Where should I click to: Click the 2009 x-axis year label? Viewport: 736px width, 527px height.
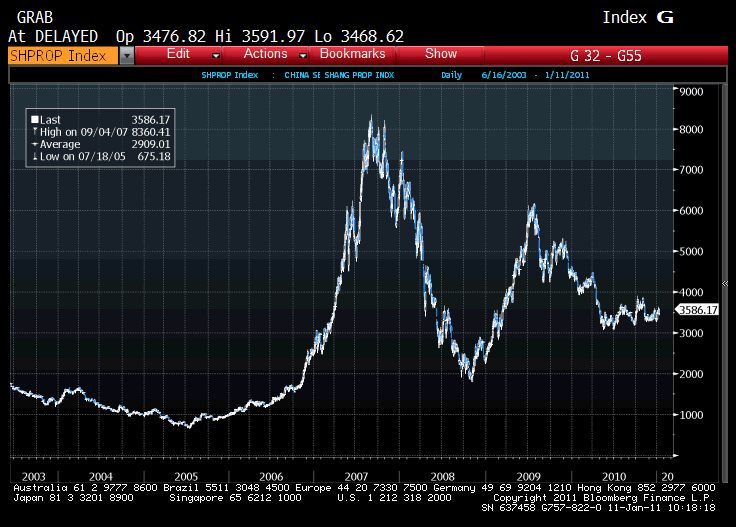529,476
